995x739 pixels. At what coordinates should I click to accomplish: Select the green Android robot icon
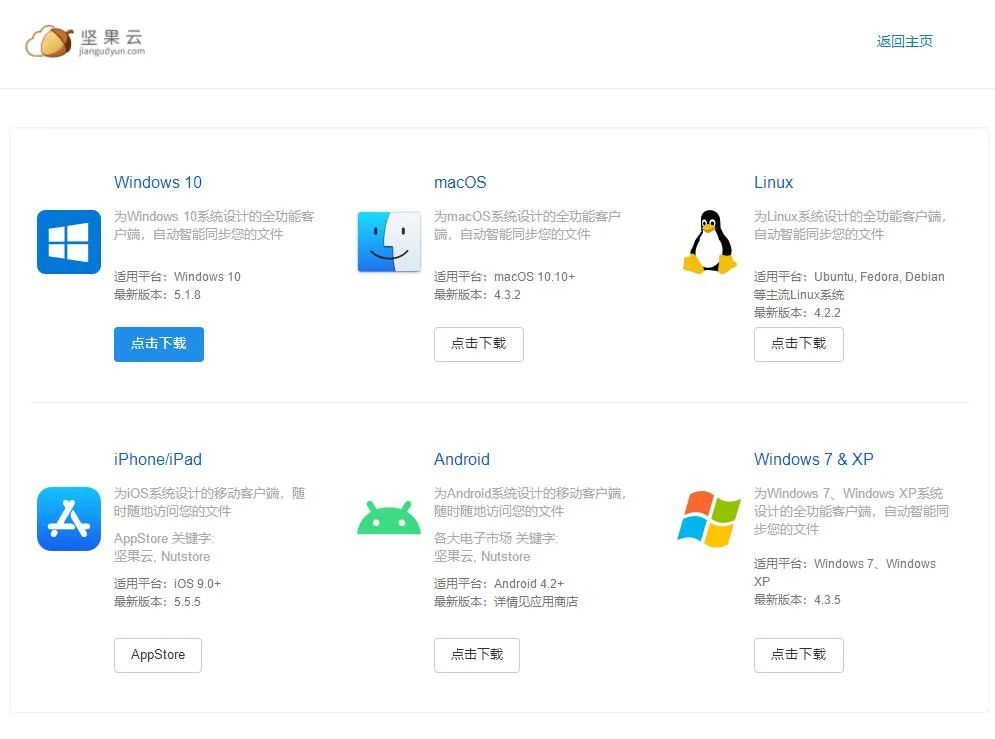tap(388, 516)
